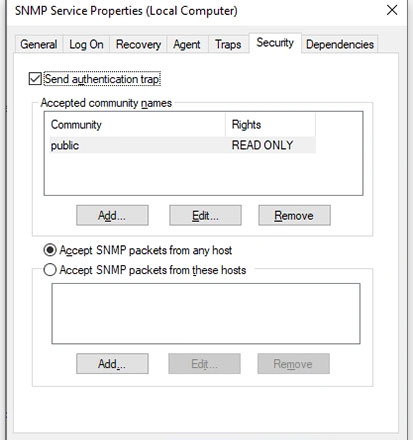Click the disabled Edit button for hosts
Screen dimensions: 413x440
(x=204, y=364)
